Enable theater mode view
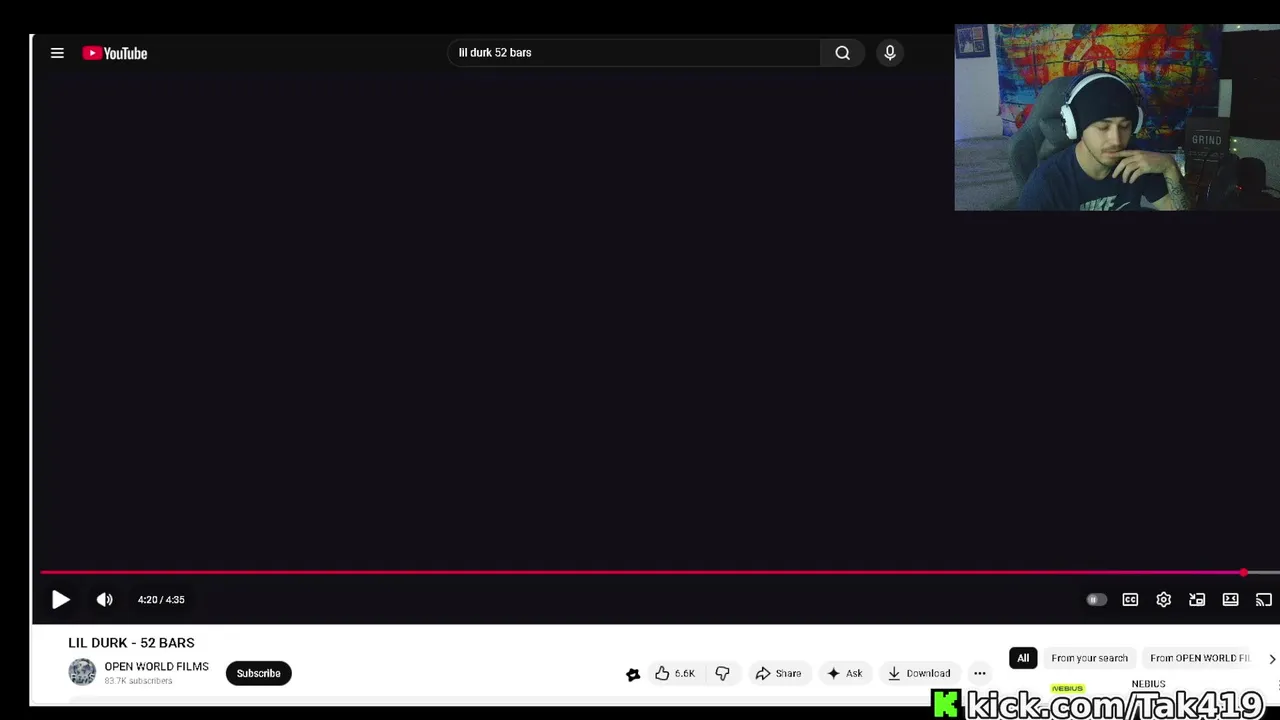Viewport: 1280px width, 720px height. pos(1230,599)
